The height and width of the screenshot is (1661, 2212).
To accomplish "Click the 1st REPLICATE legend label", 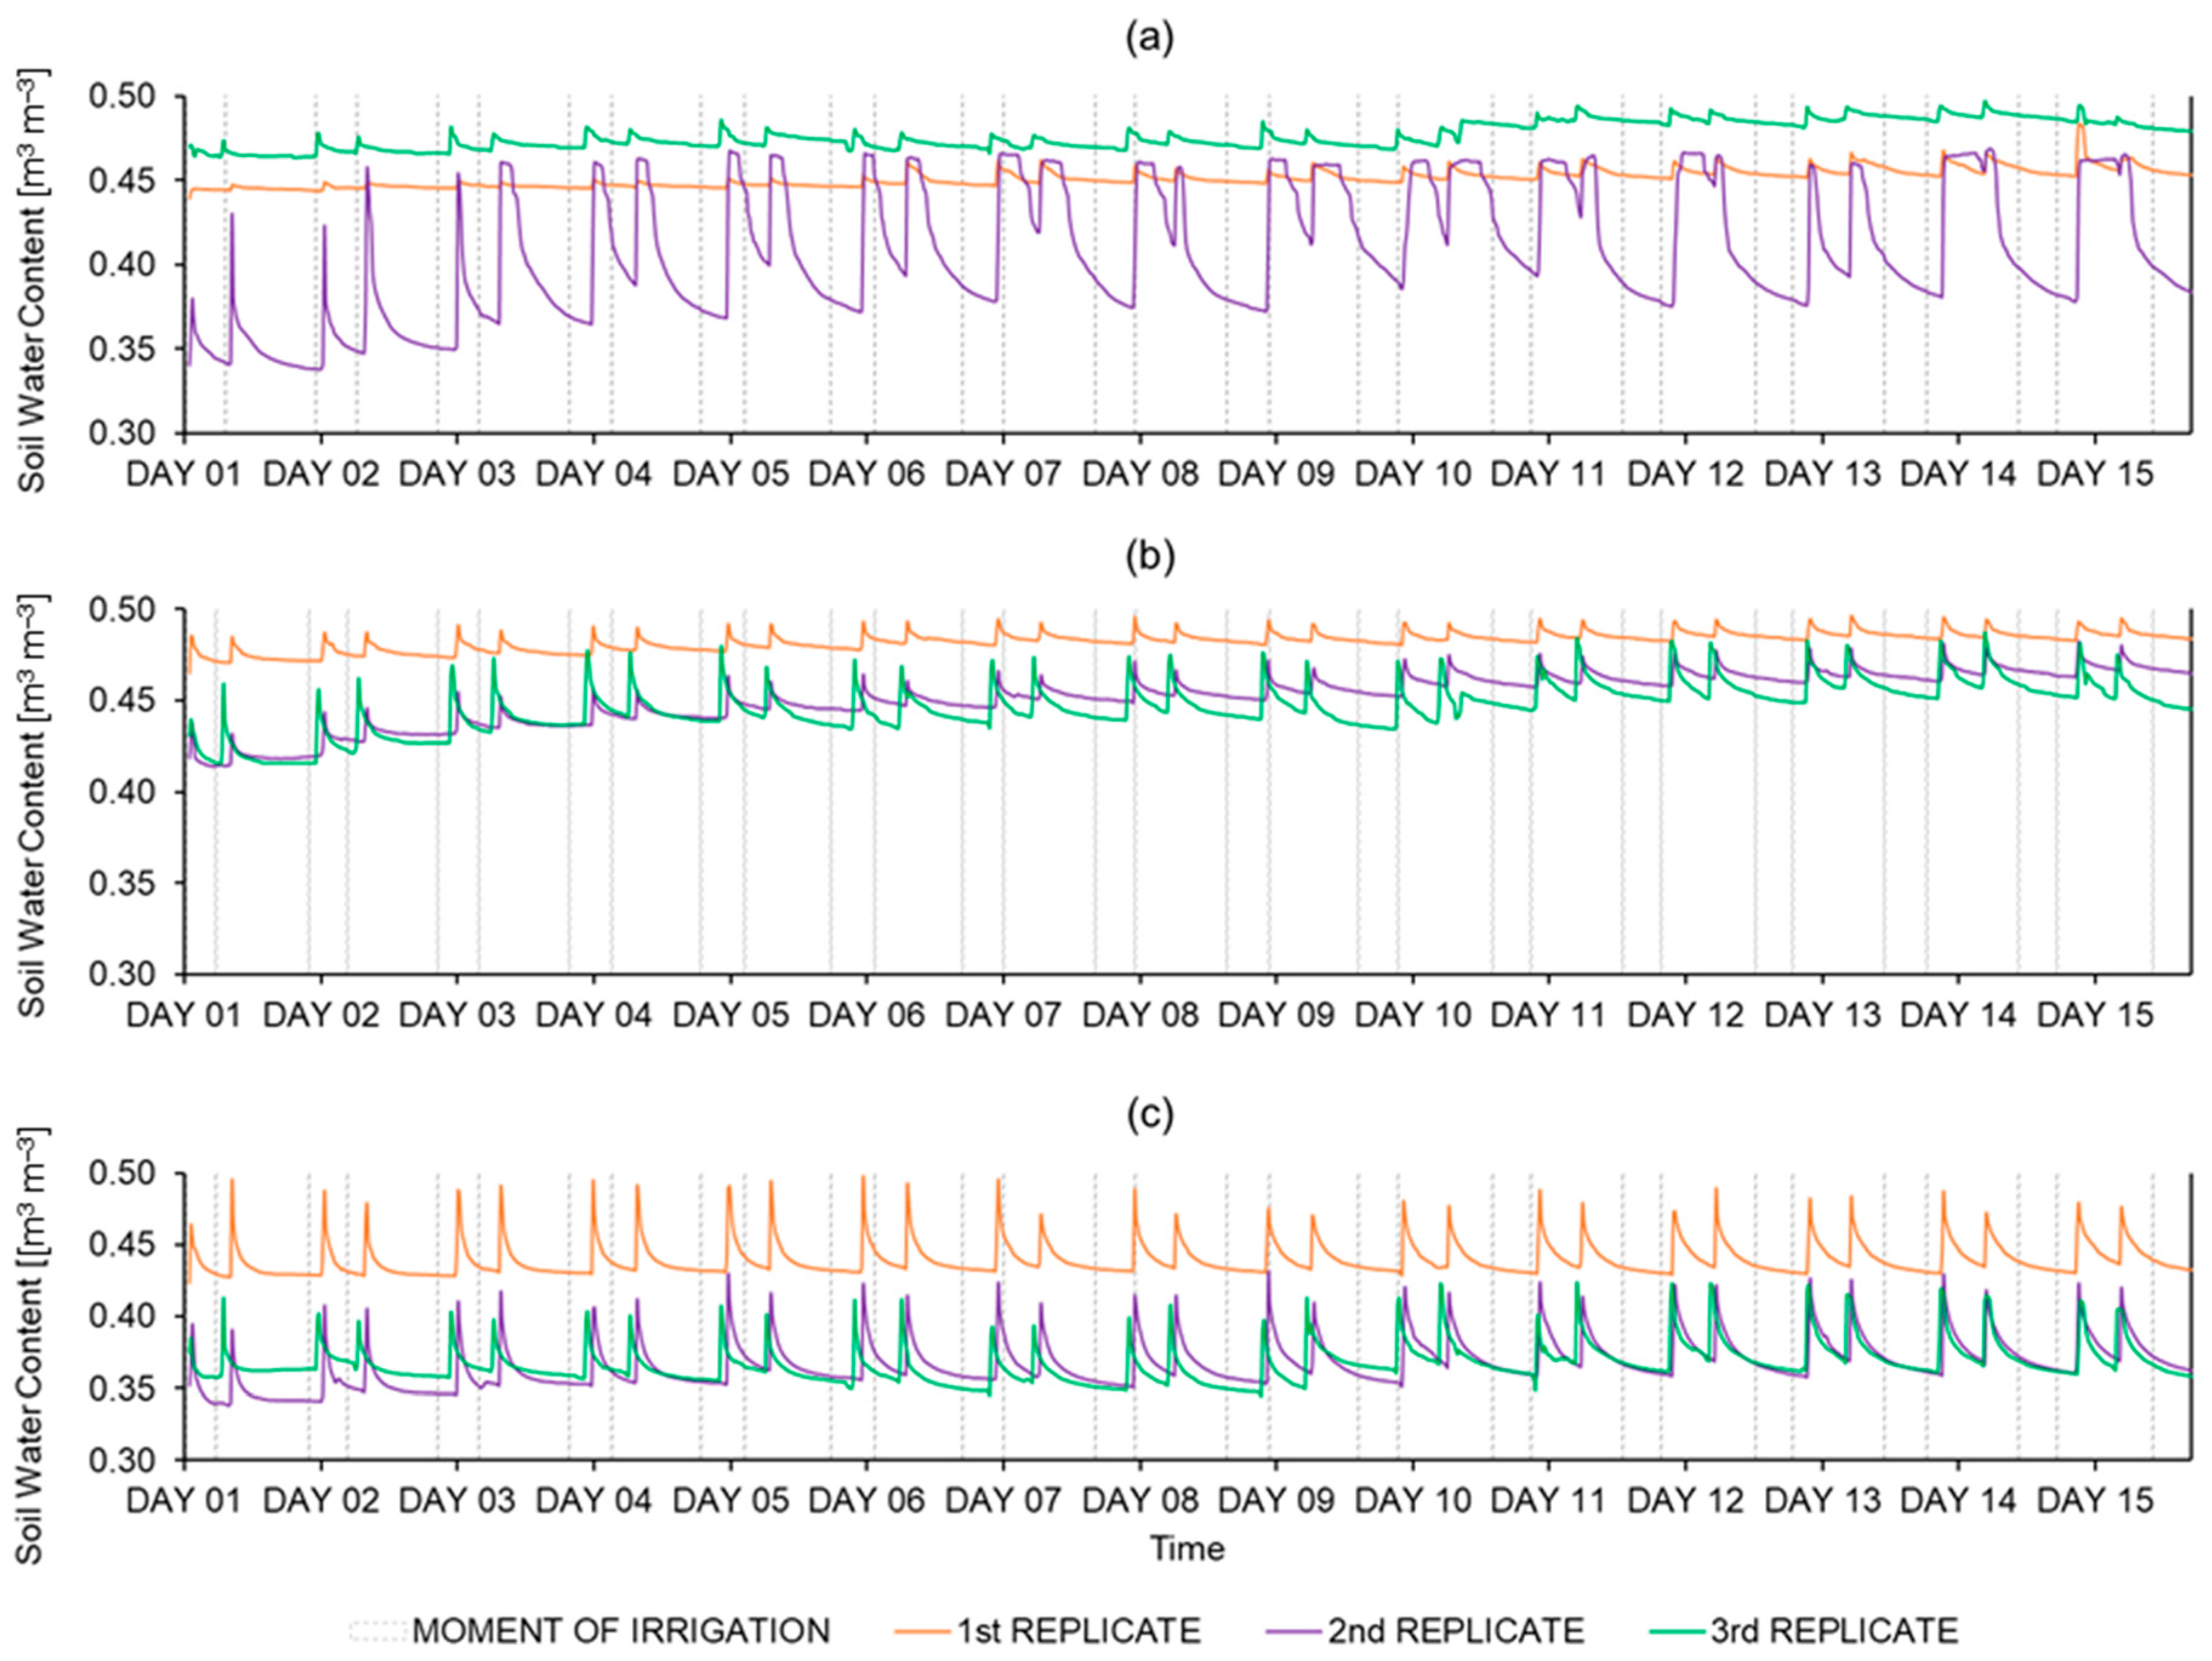I will (1079, 1630).
